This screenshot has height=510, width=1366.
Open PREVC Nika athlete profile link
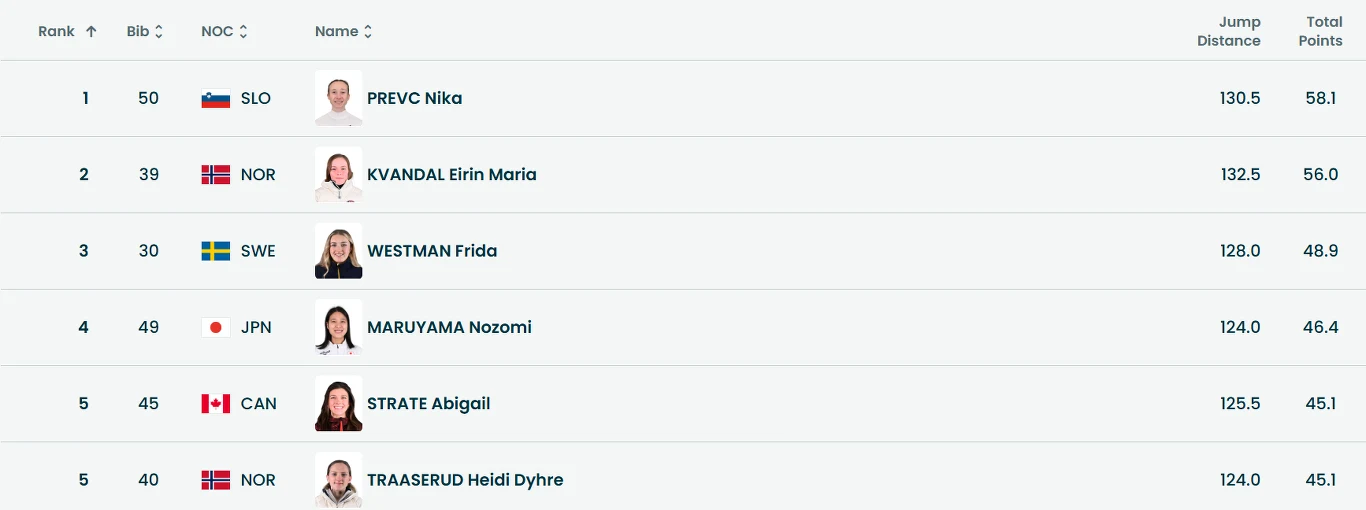pos(414,98)
